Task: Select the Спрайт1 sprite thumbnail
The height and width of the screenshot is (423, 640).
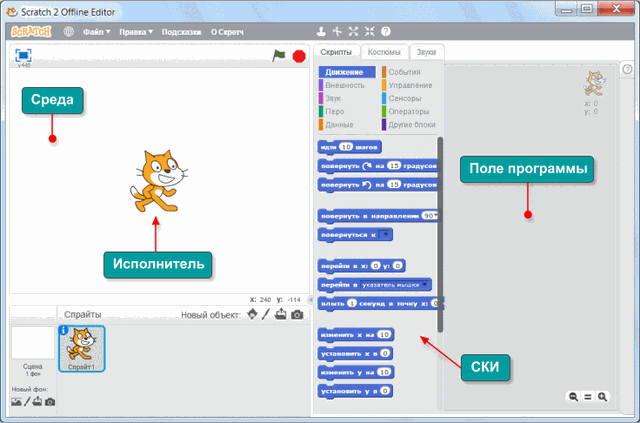Action: point(82,349)
